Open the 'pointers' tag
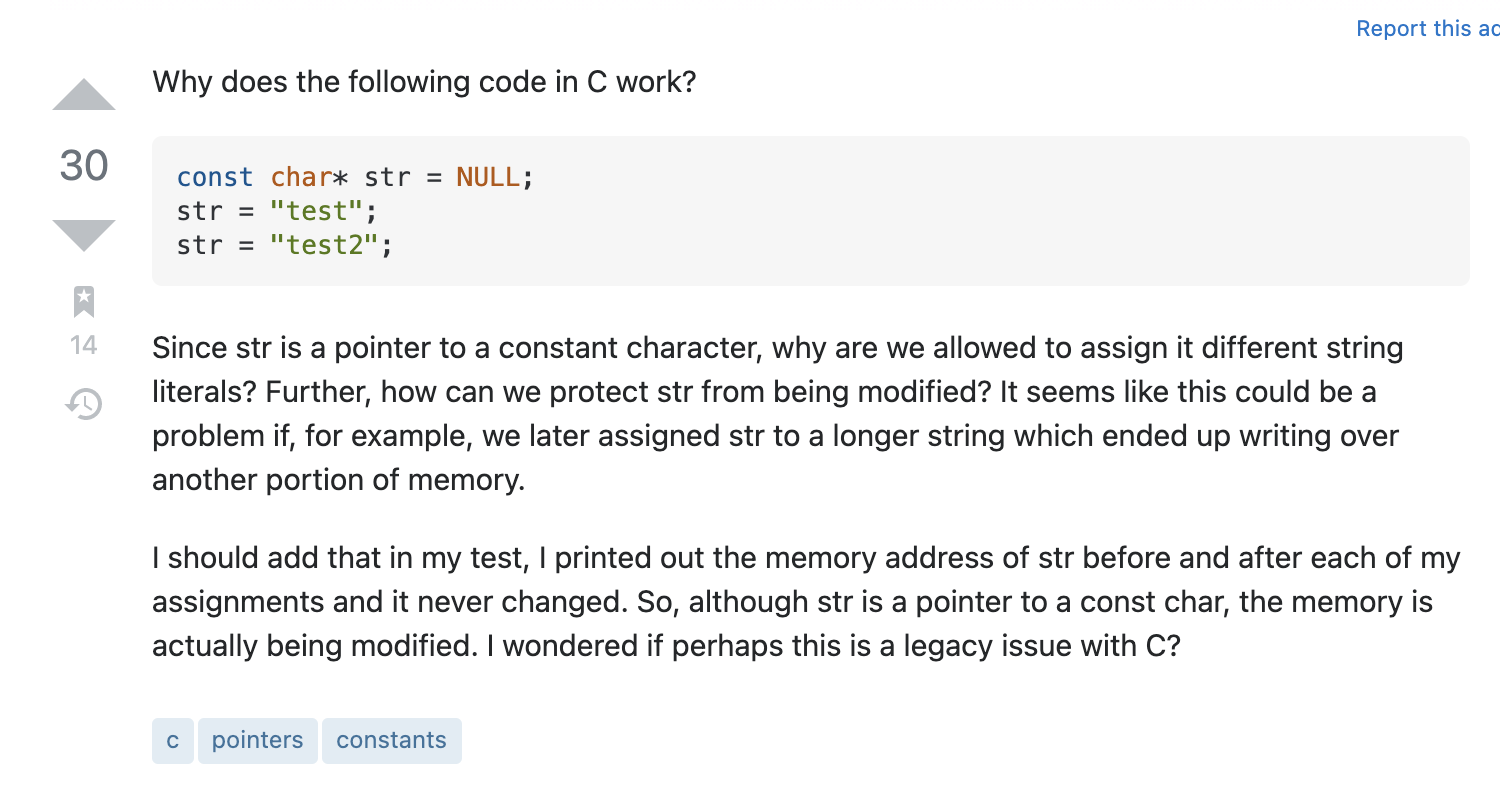The height and width of the screenshot is (804, 1500). tap(258, 741)
